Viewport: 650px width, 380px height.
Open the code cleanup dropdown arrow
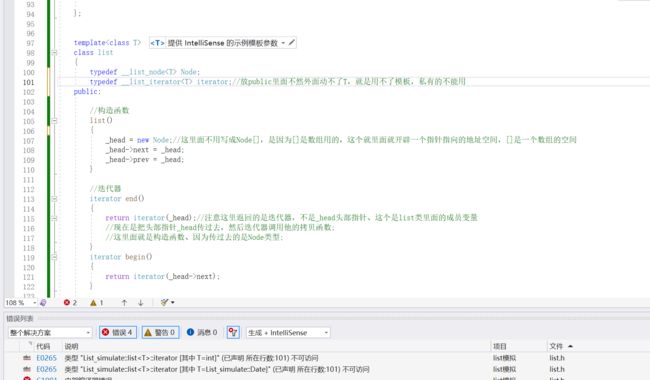[172, 303]
